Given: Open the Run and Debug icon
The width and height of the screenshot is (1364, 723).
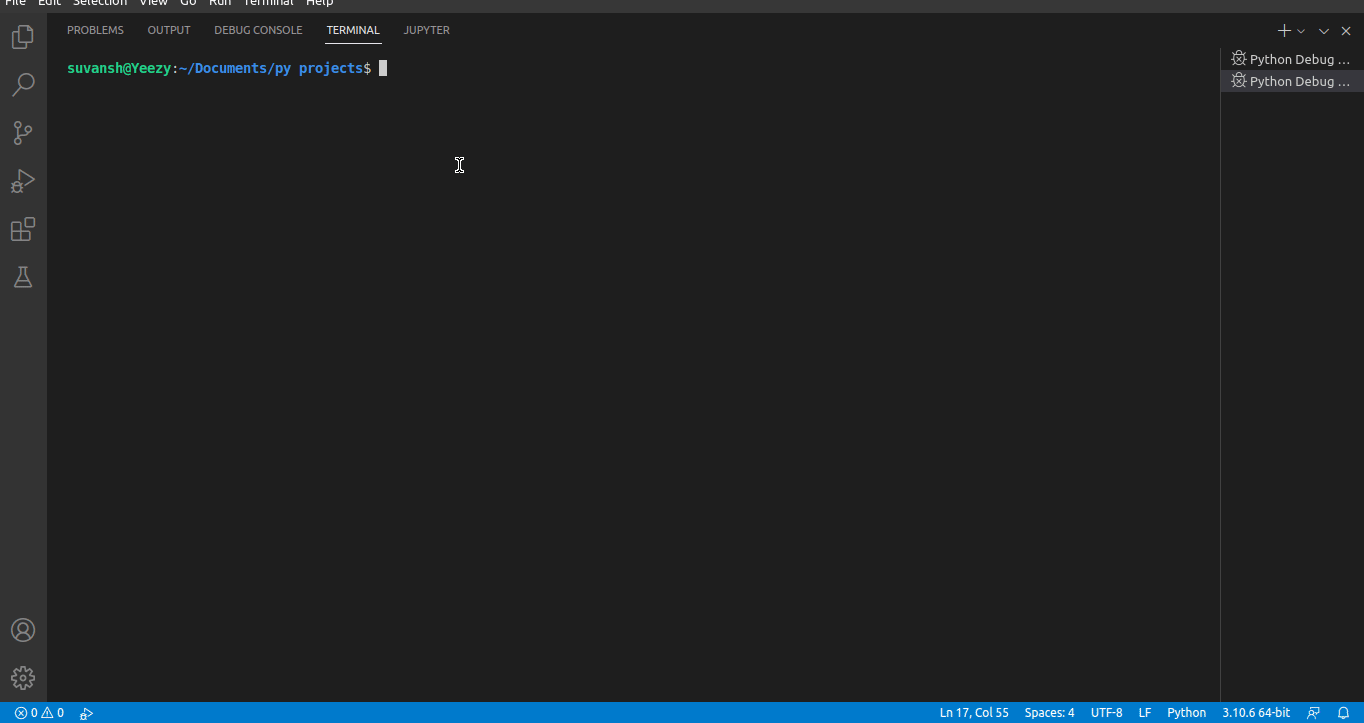Looking at the screenshot, I should point(22,181).
